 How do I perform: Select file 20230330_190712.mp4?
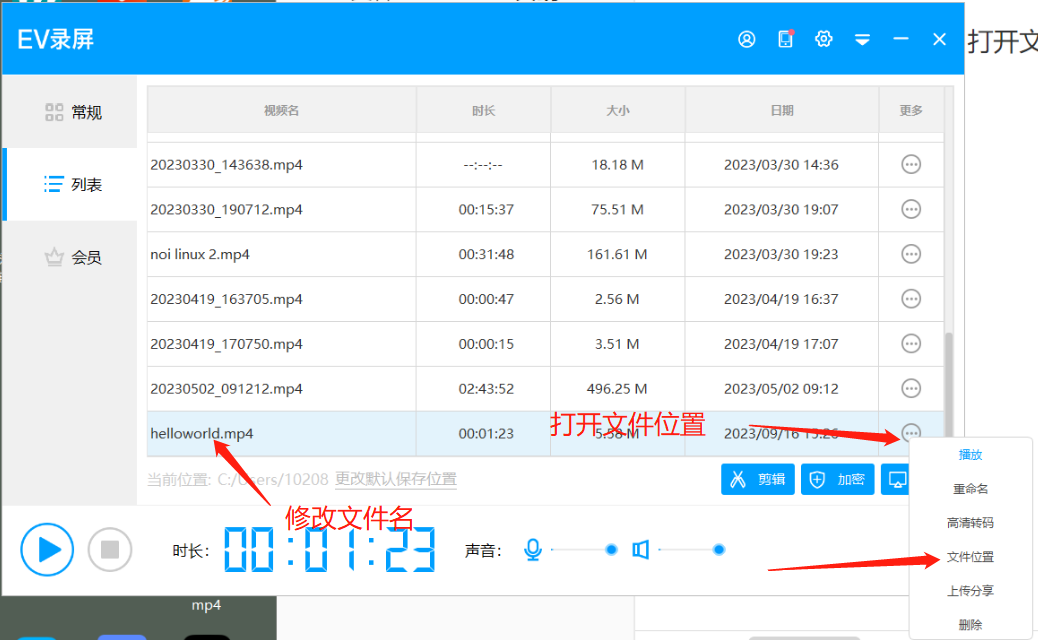click(226, 210)
